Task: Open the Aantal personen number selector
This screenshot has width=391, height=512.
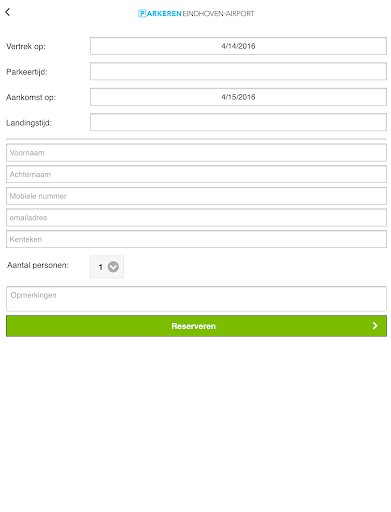Action: [x=107, y=267]
